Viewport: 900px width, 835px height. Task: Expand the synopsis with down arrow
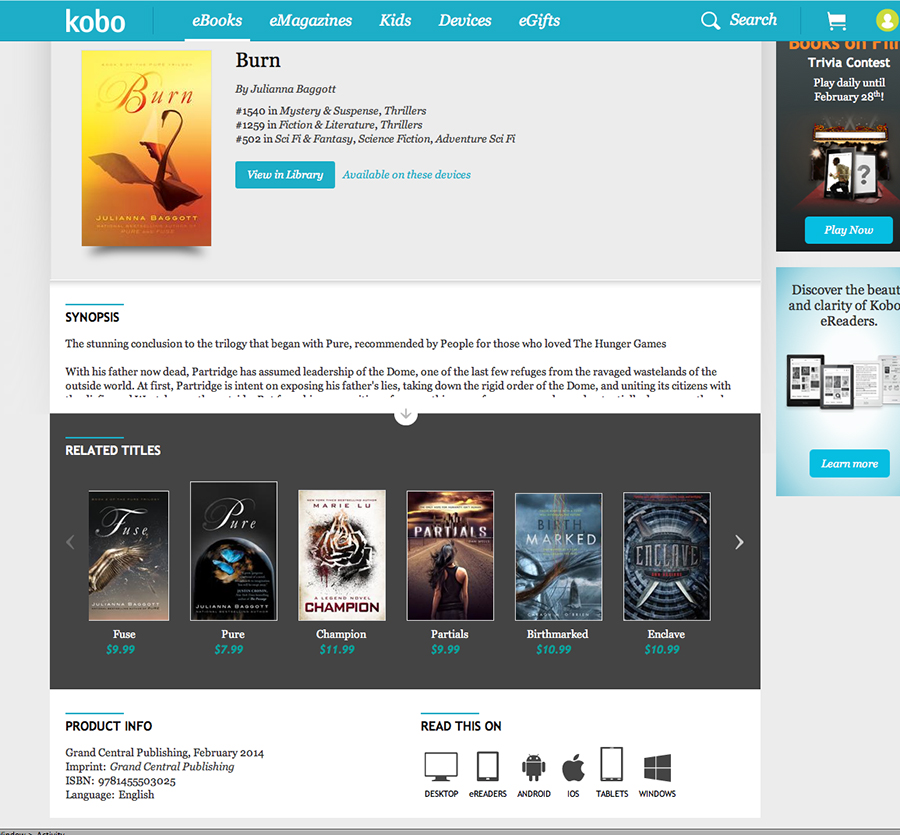pyautogui.click(x=406, y=414)
